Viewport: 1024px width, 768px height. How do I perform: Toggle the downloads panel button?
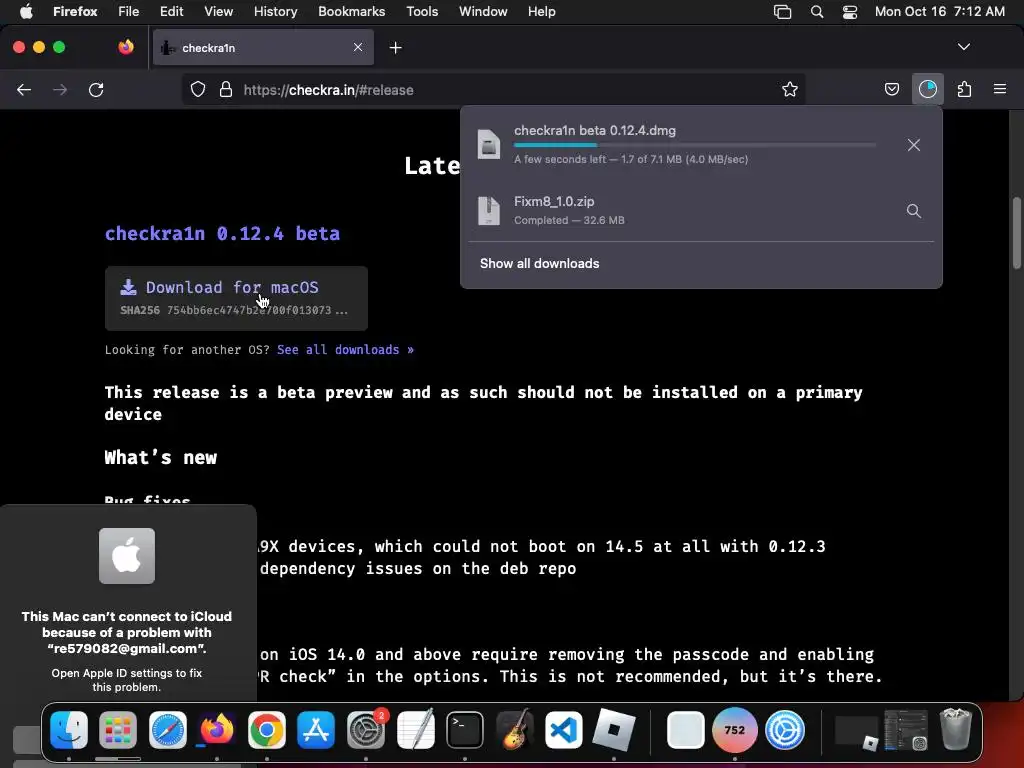[927, 89]
